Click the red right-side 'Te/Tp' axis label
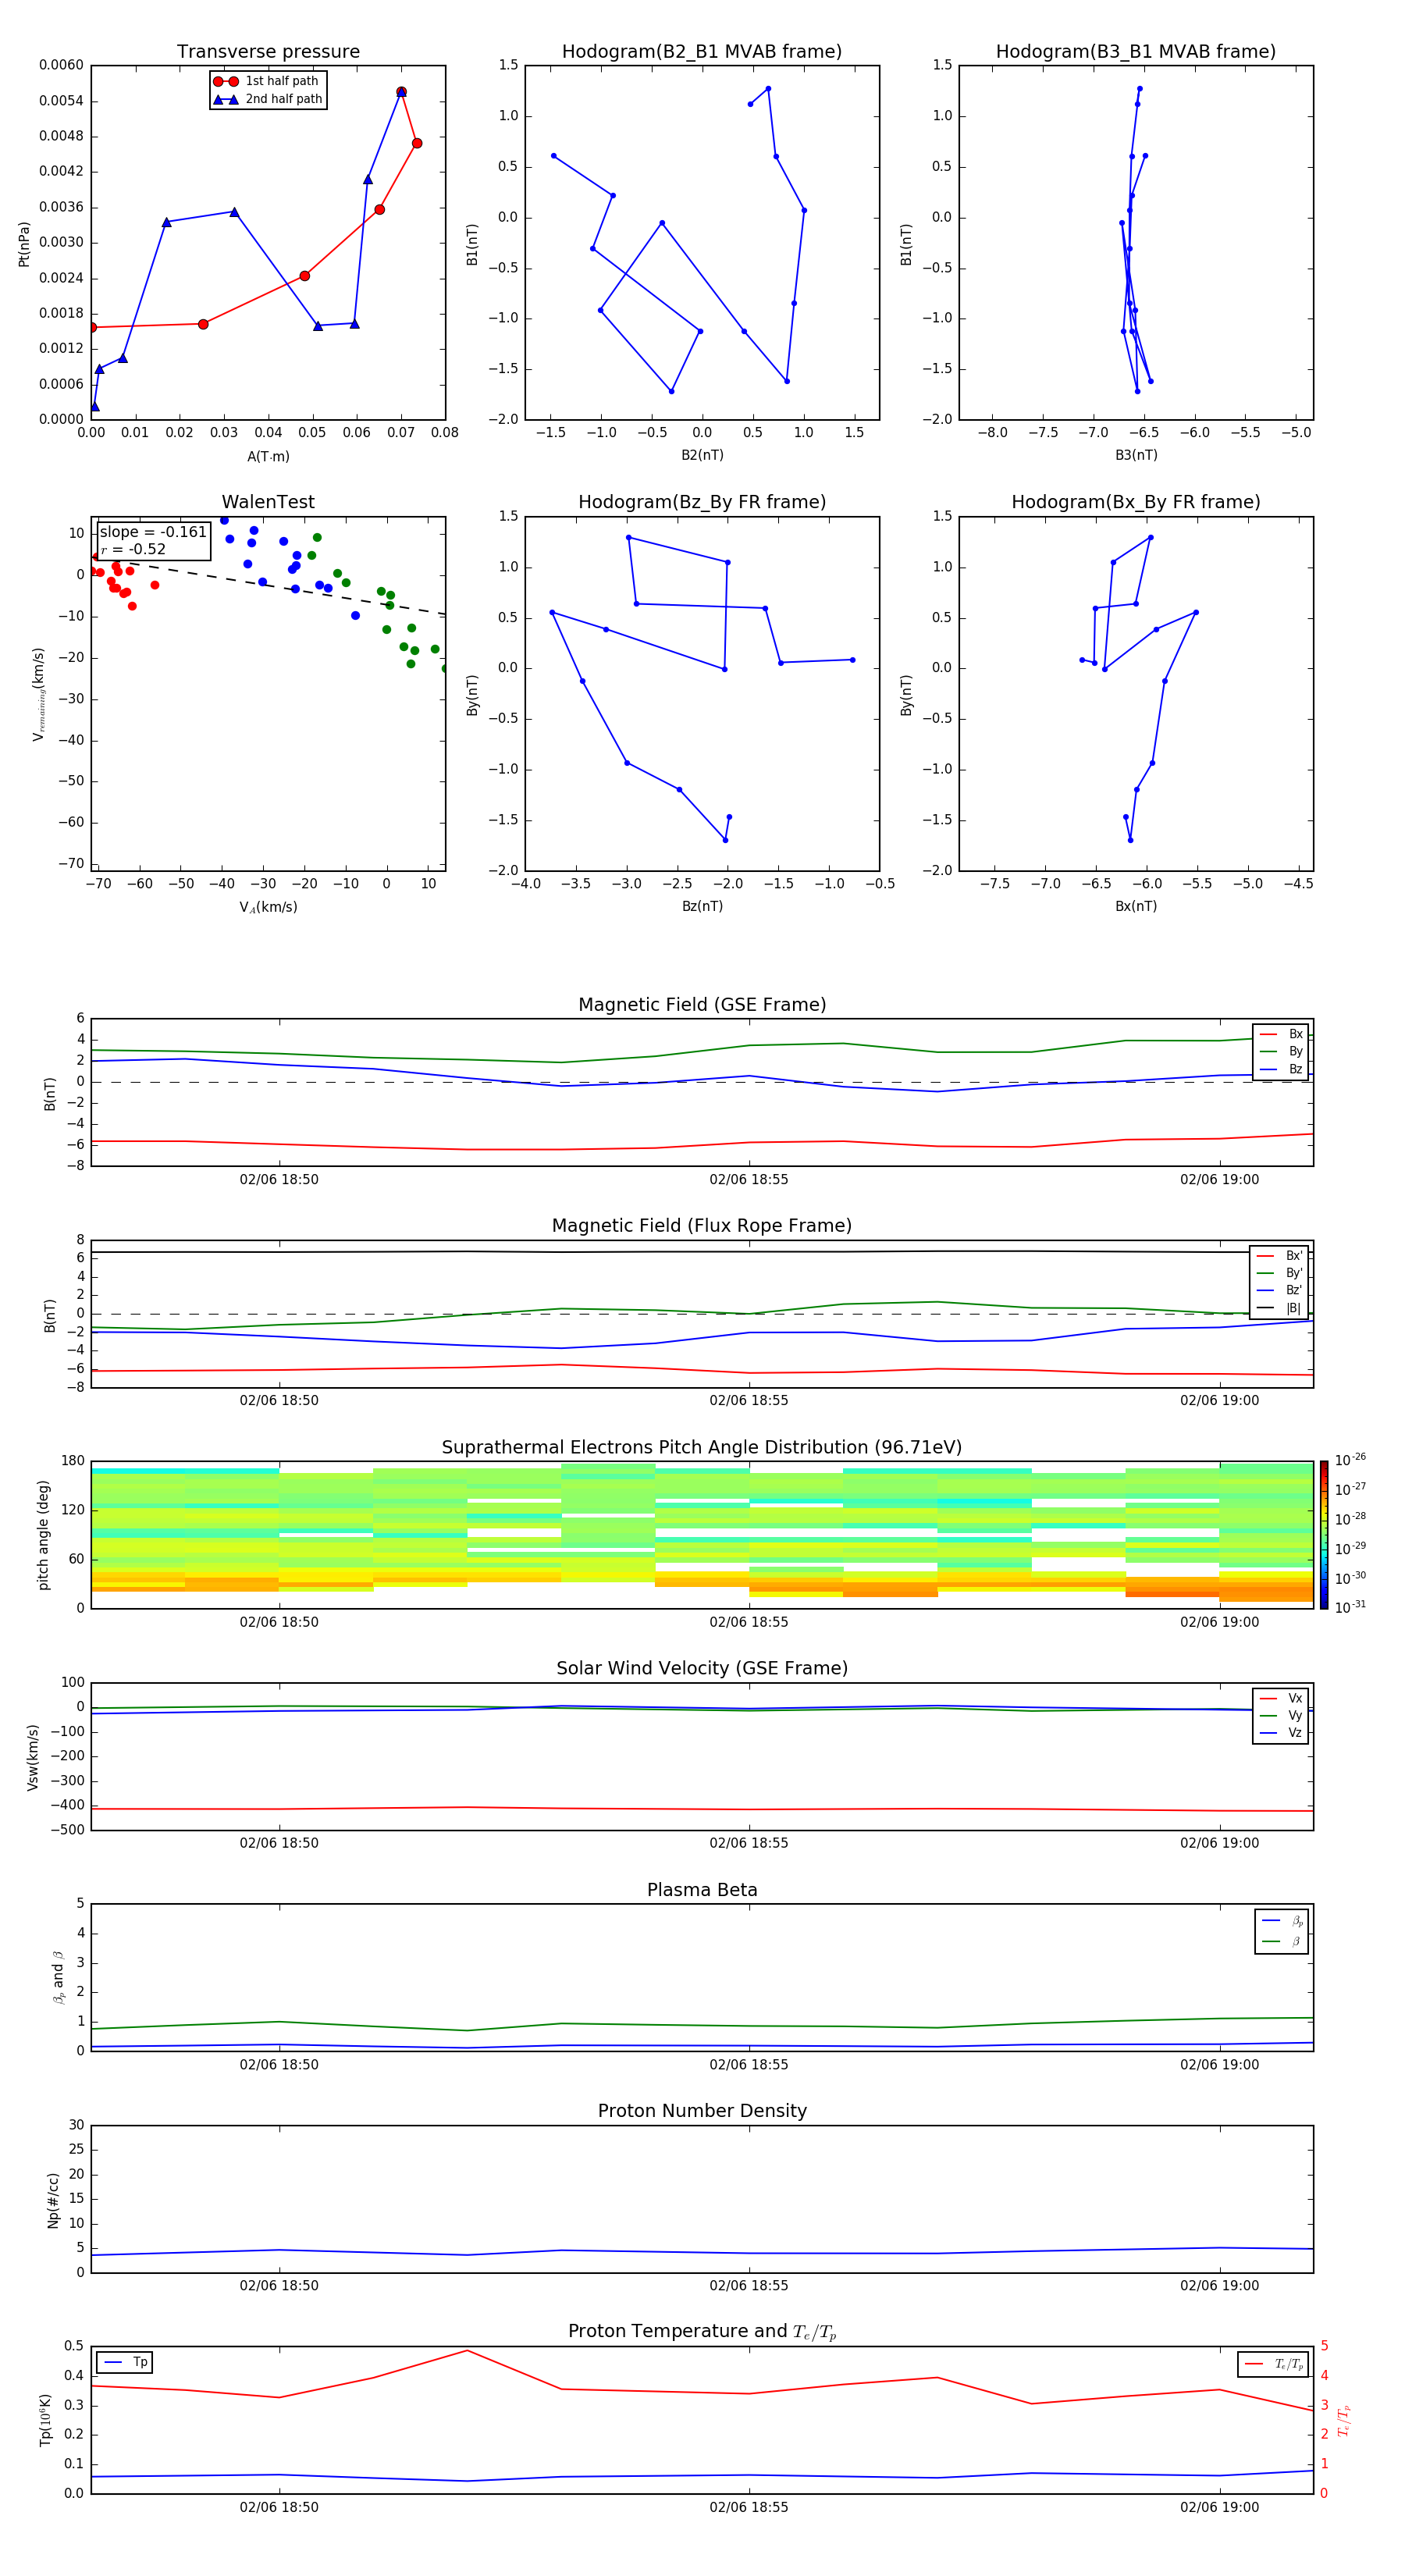Image resolution: width=1405 pixels, height=2576 pixels. (1344, 2420)
